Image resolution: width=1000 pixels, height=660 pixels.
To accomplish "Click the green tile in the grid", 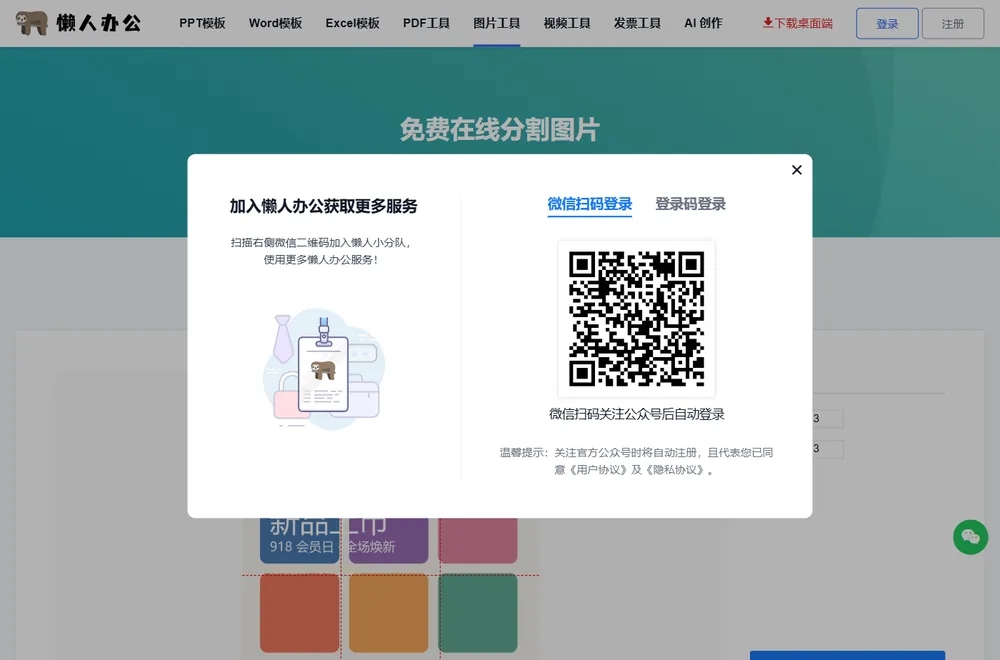I will 478,612.
